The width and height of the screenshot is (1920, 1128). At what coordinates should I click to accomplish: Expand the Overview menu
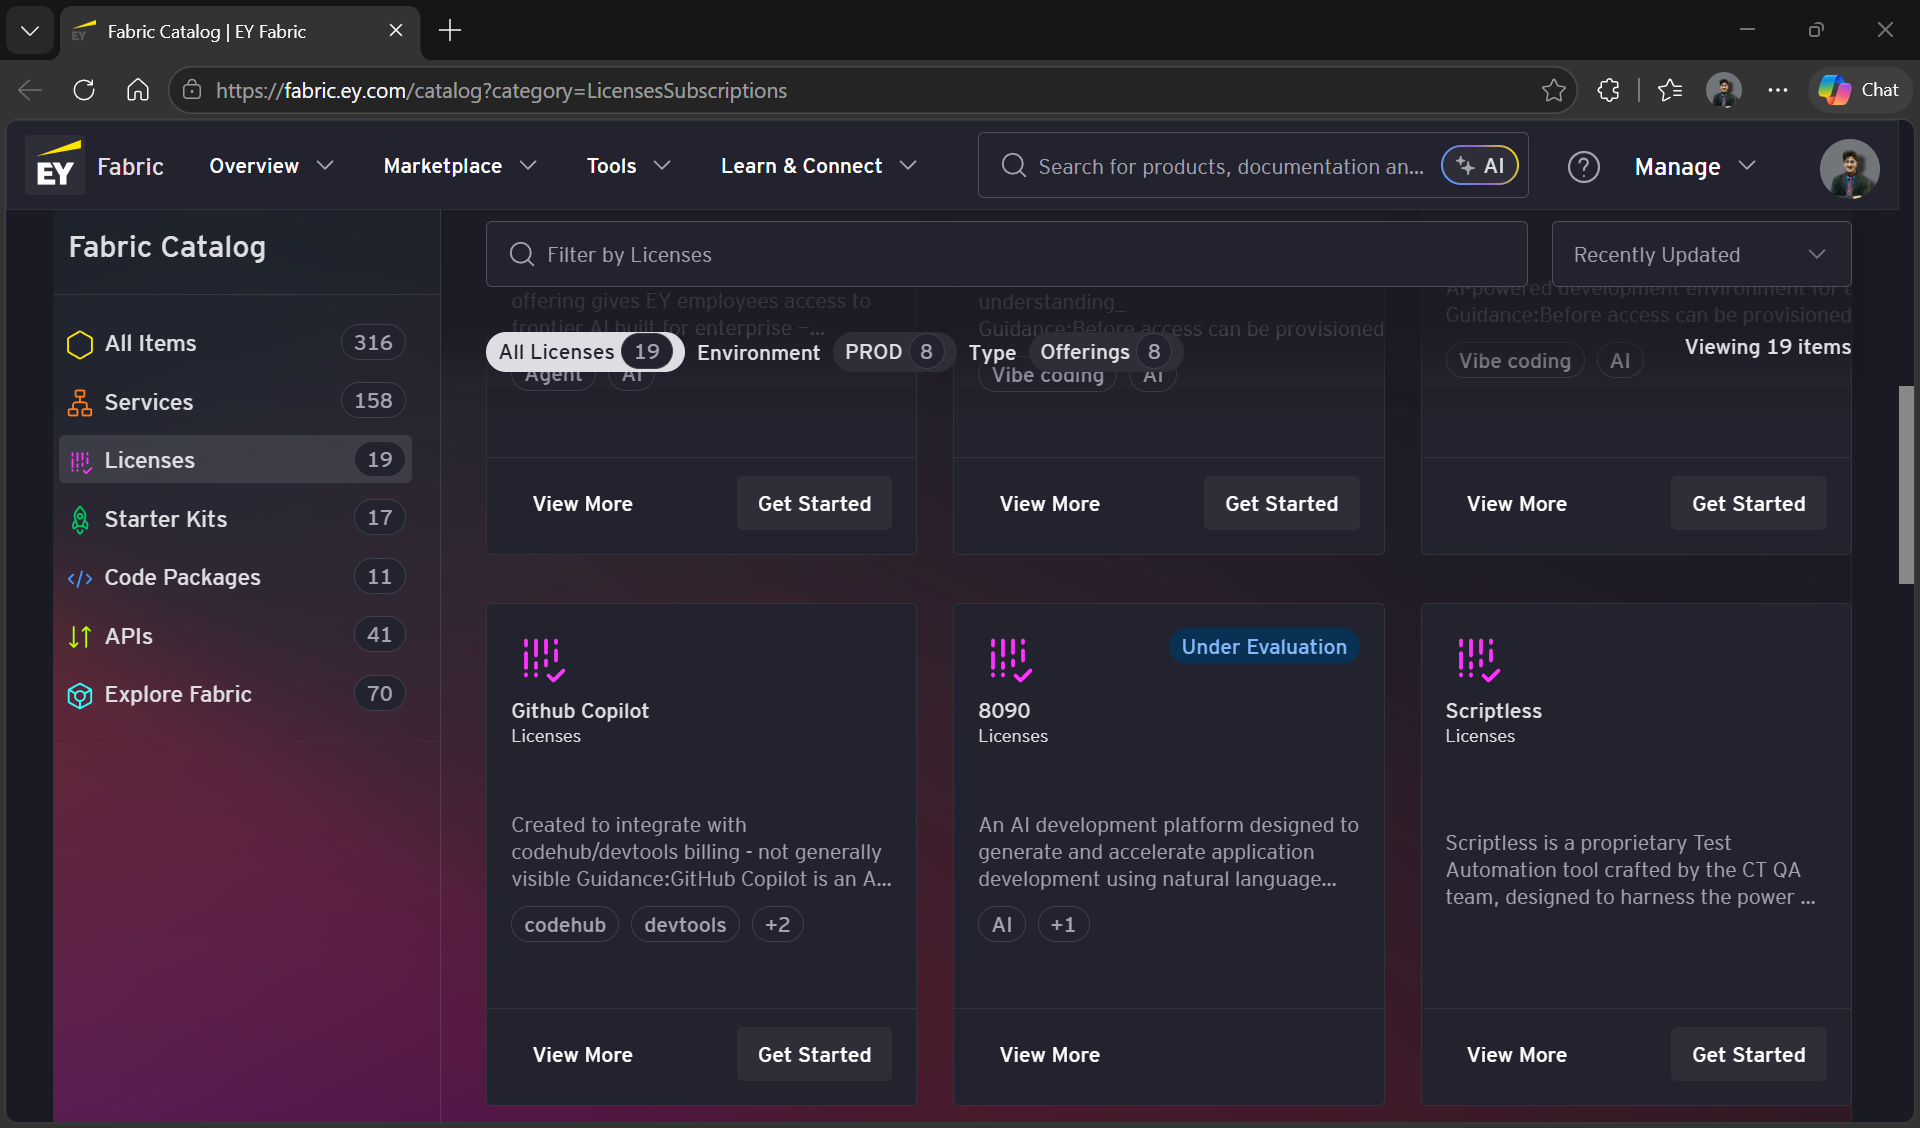pyautogui.click(x=271, y=166)
